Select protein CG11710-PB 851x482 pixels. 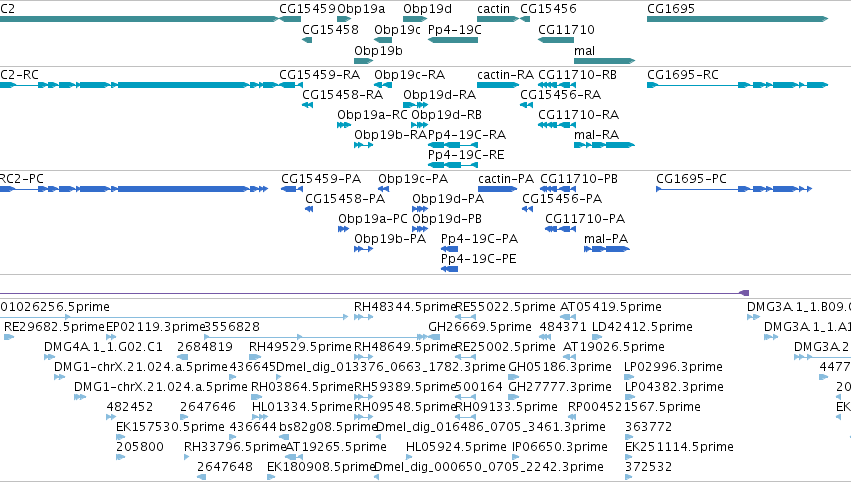[x=558, y=189]
